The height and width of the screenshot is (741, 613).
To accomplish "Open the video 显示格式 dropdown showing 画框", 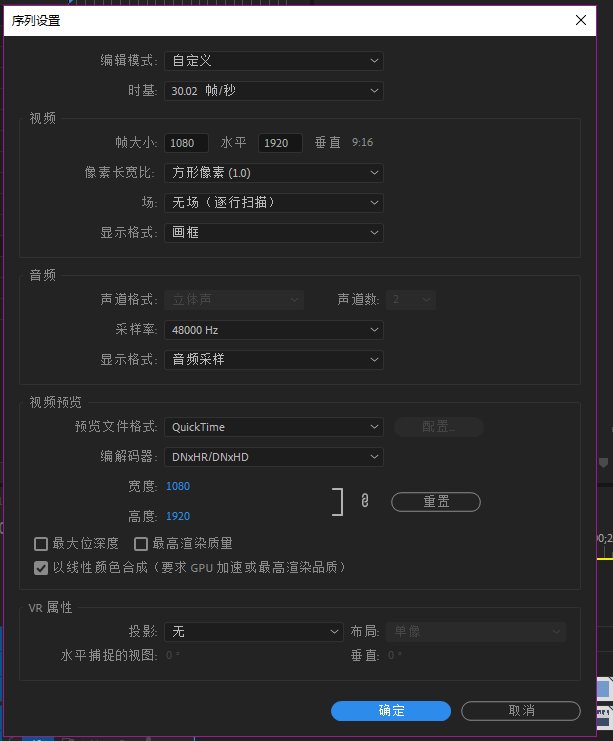I will tap(274, 233).
